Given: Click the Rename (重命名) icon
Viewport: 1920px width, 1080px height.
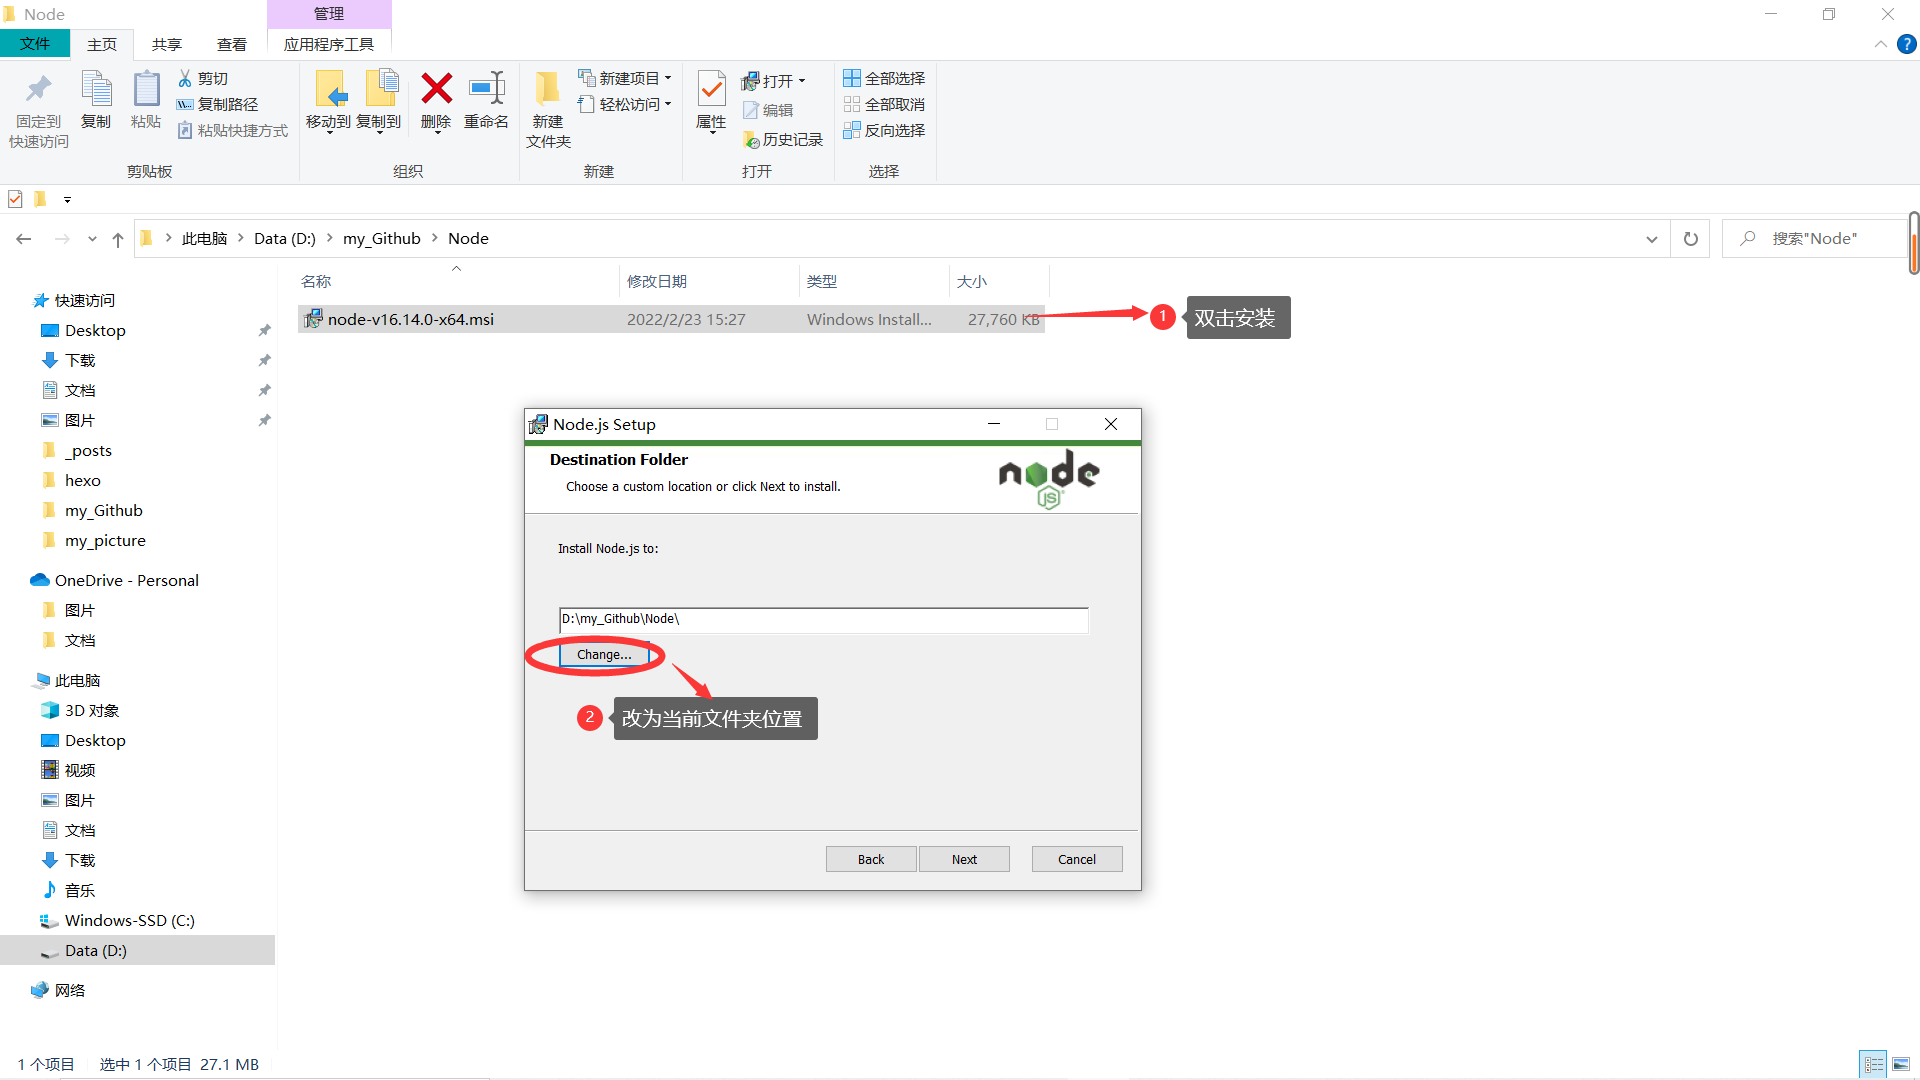Looking at the screenshot, I should (486, 88).
